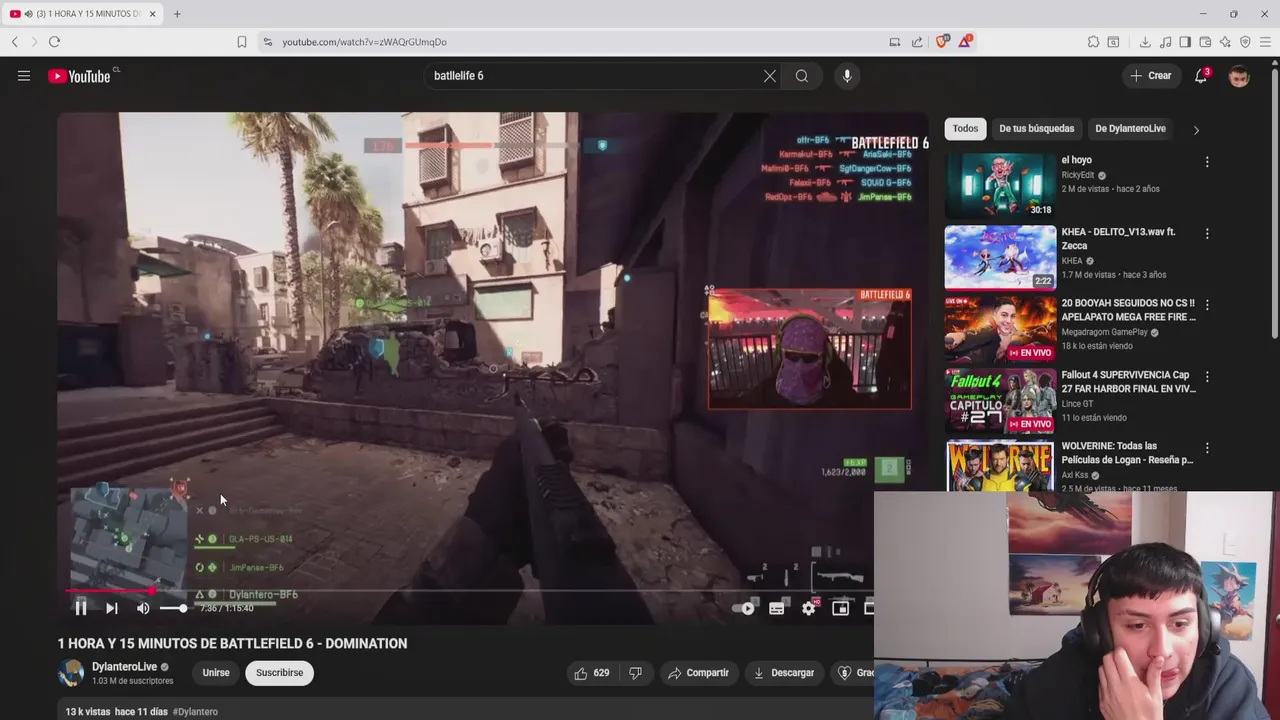
Task: Open the KHEA DELITO_V13.wav thumbnail
Action: coord(1000,257)
